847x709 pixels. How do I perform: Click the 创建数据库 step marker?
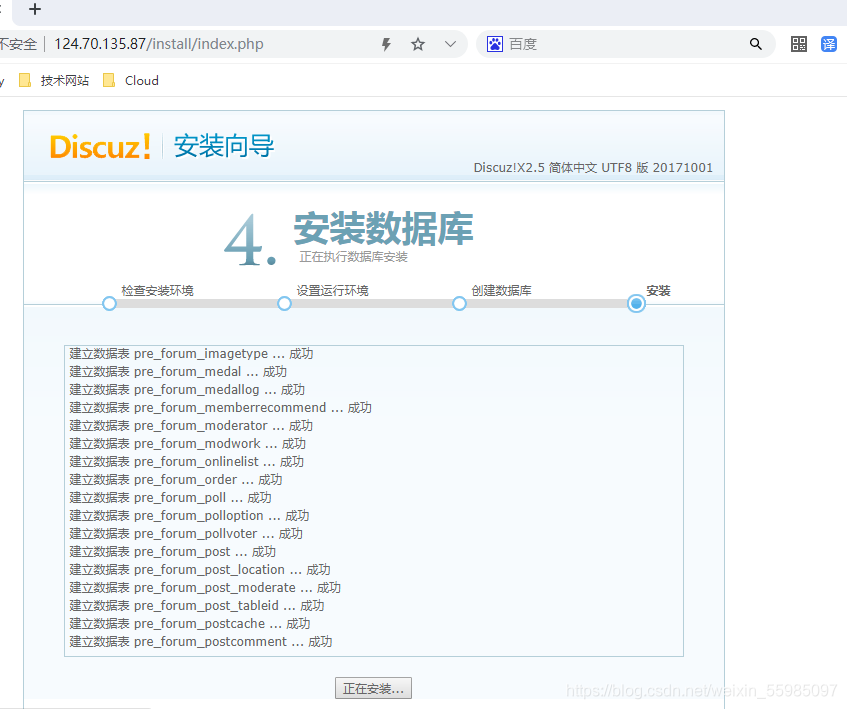point(459,303)
